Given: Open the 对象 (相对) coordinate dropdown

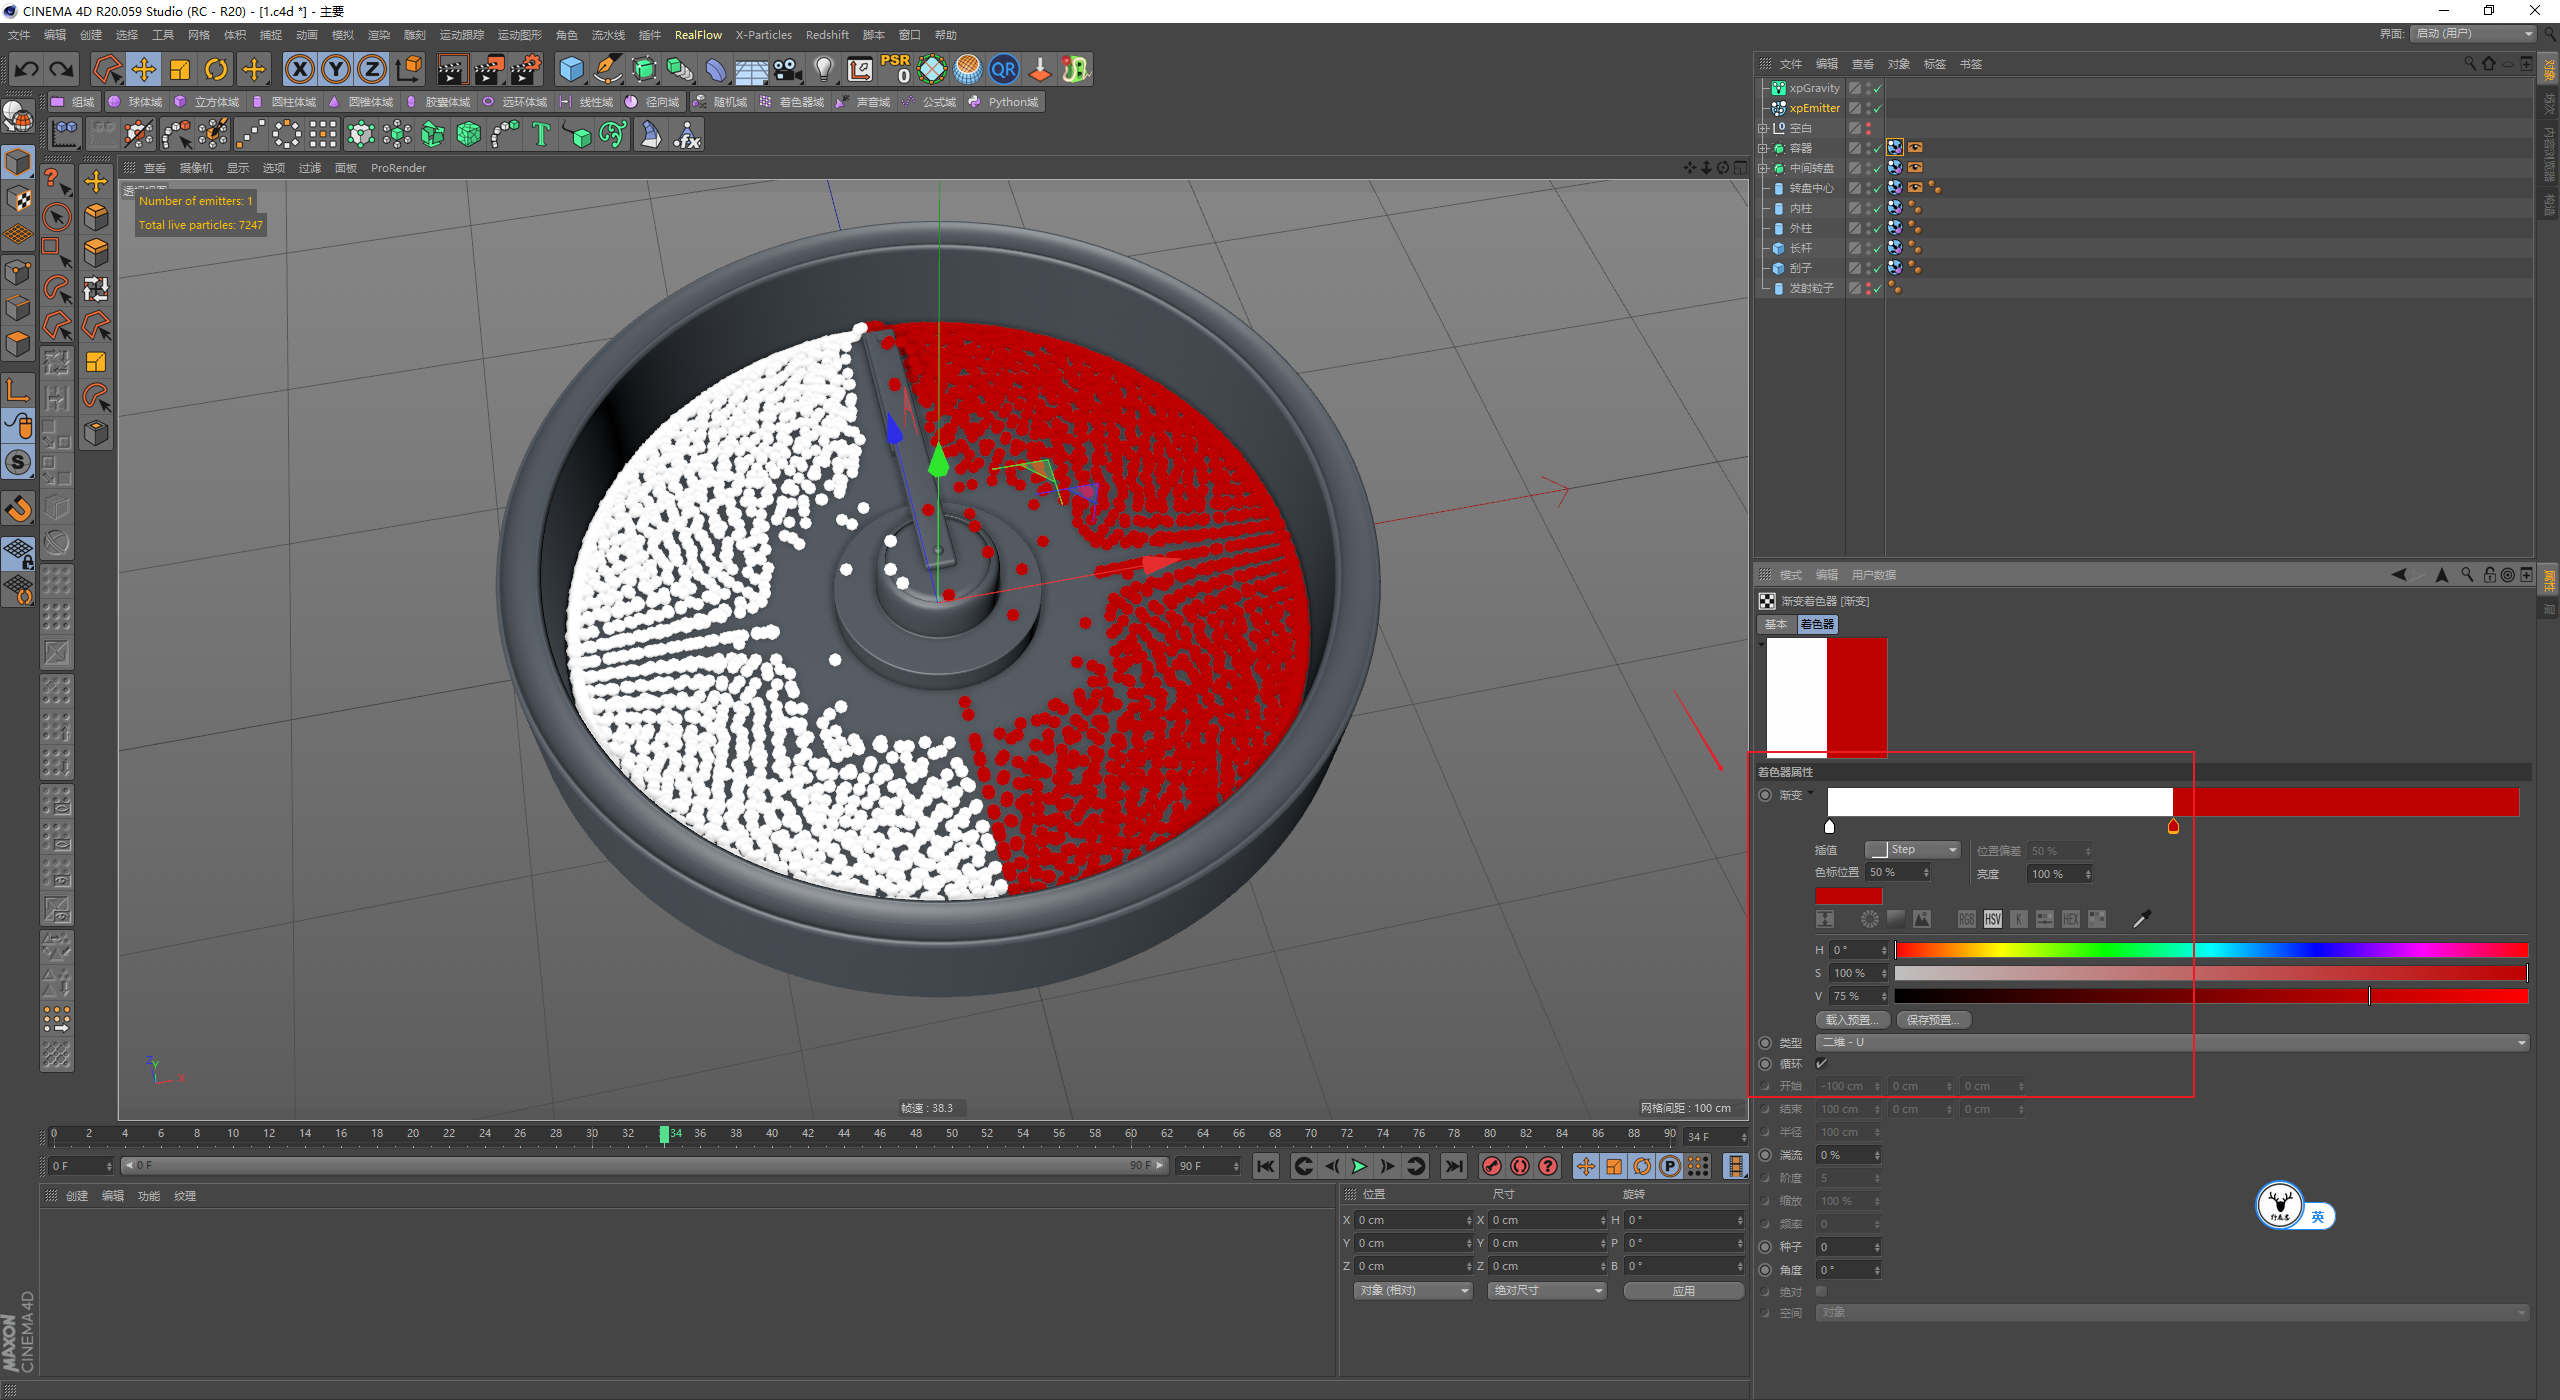Looking at the screenshot, I should [x=1413, y=1291].
